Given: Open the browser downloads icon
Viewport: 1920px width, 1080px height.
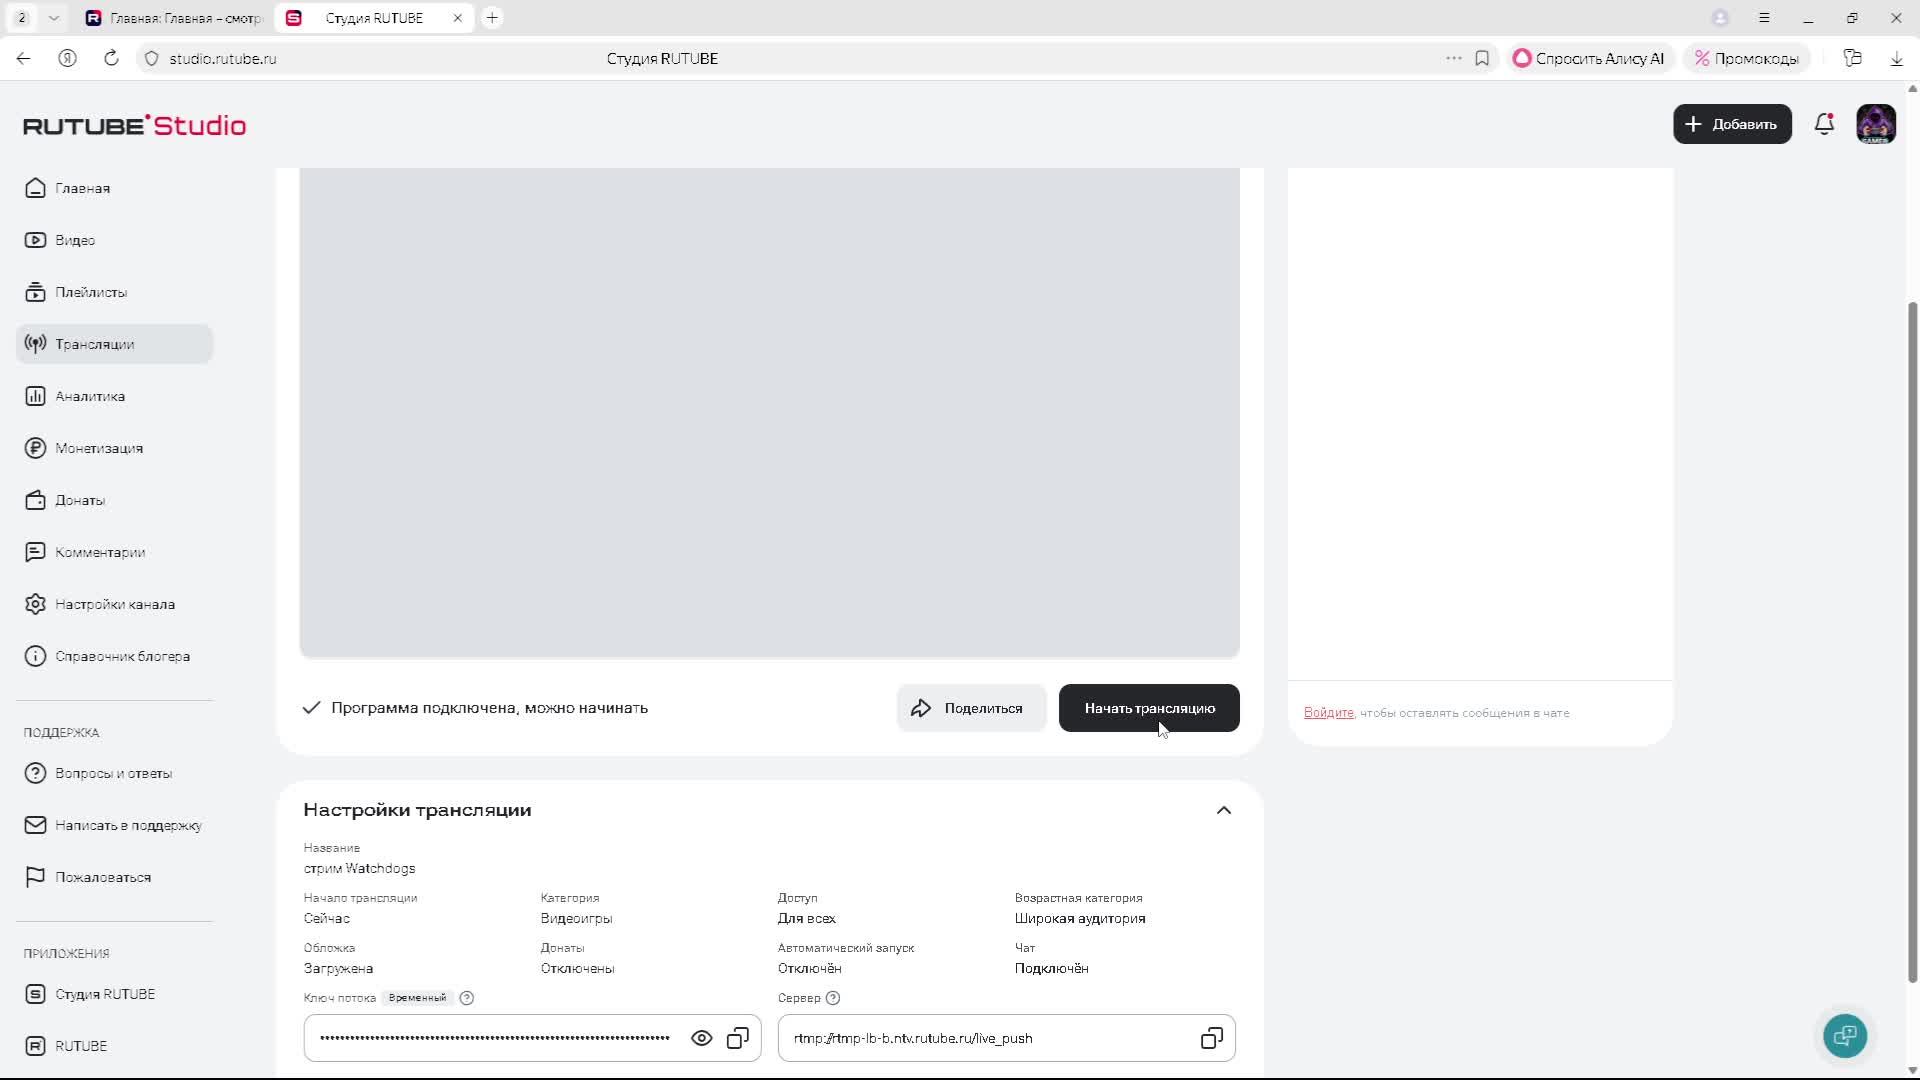Looking at the screenshot, I should coord(1896,58).
